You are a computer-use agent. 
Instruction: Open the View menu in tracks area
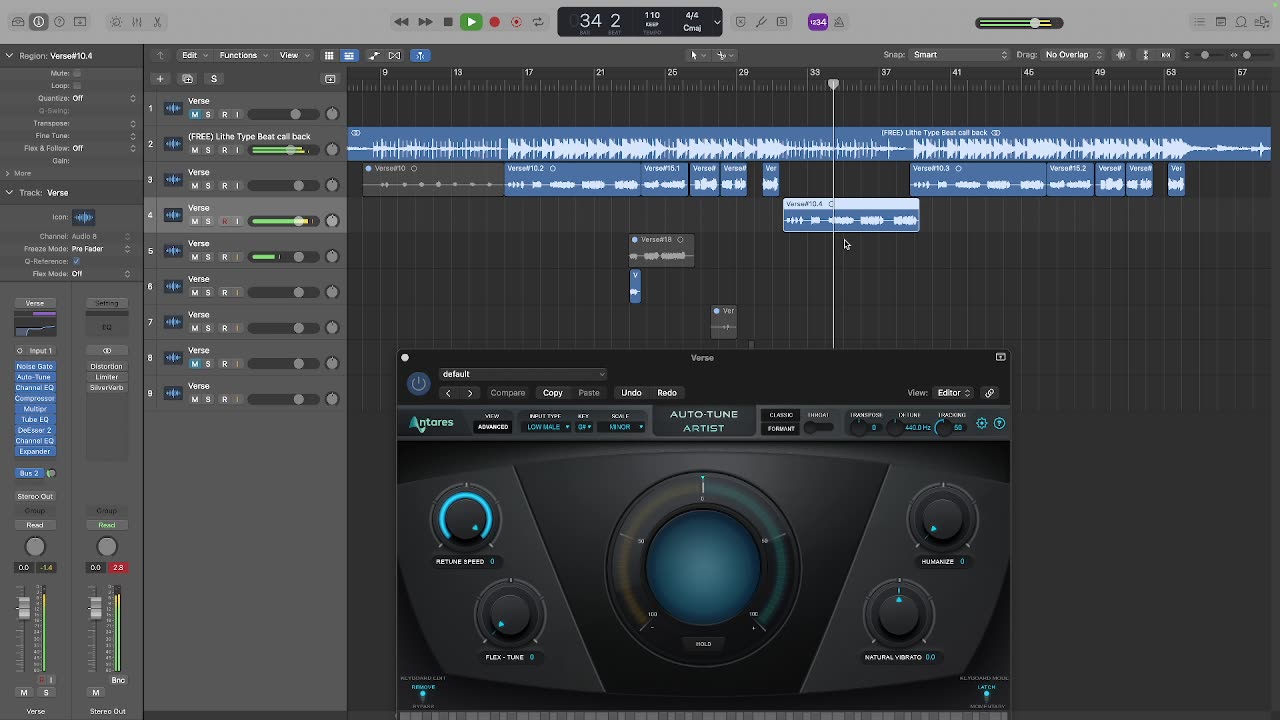point(292,55)
